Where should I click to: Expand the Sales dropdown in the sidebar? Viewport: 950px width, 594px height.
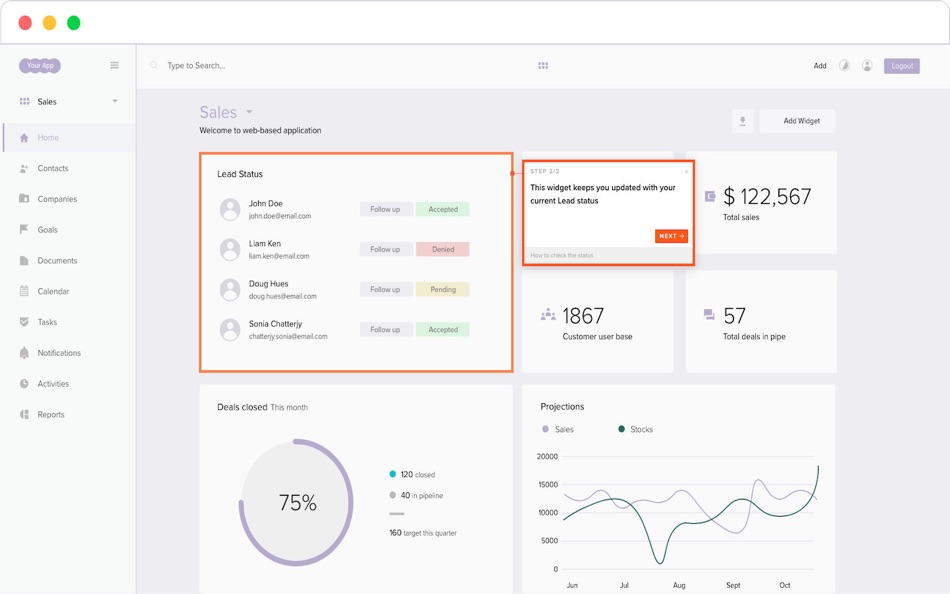tap(115, 101)
